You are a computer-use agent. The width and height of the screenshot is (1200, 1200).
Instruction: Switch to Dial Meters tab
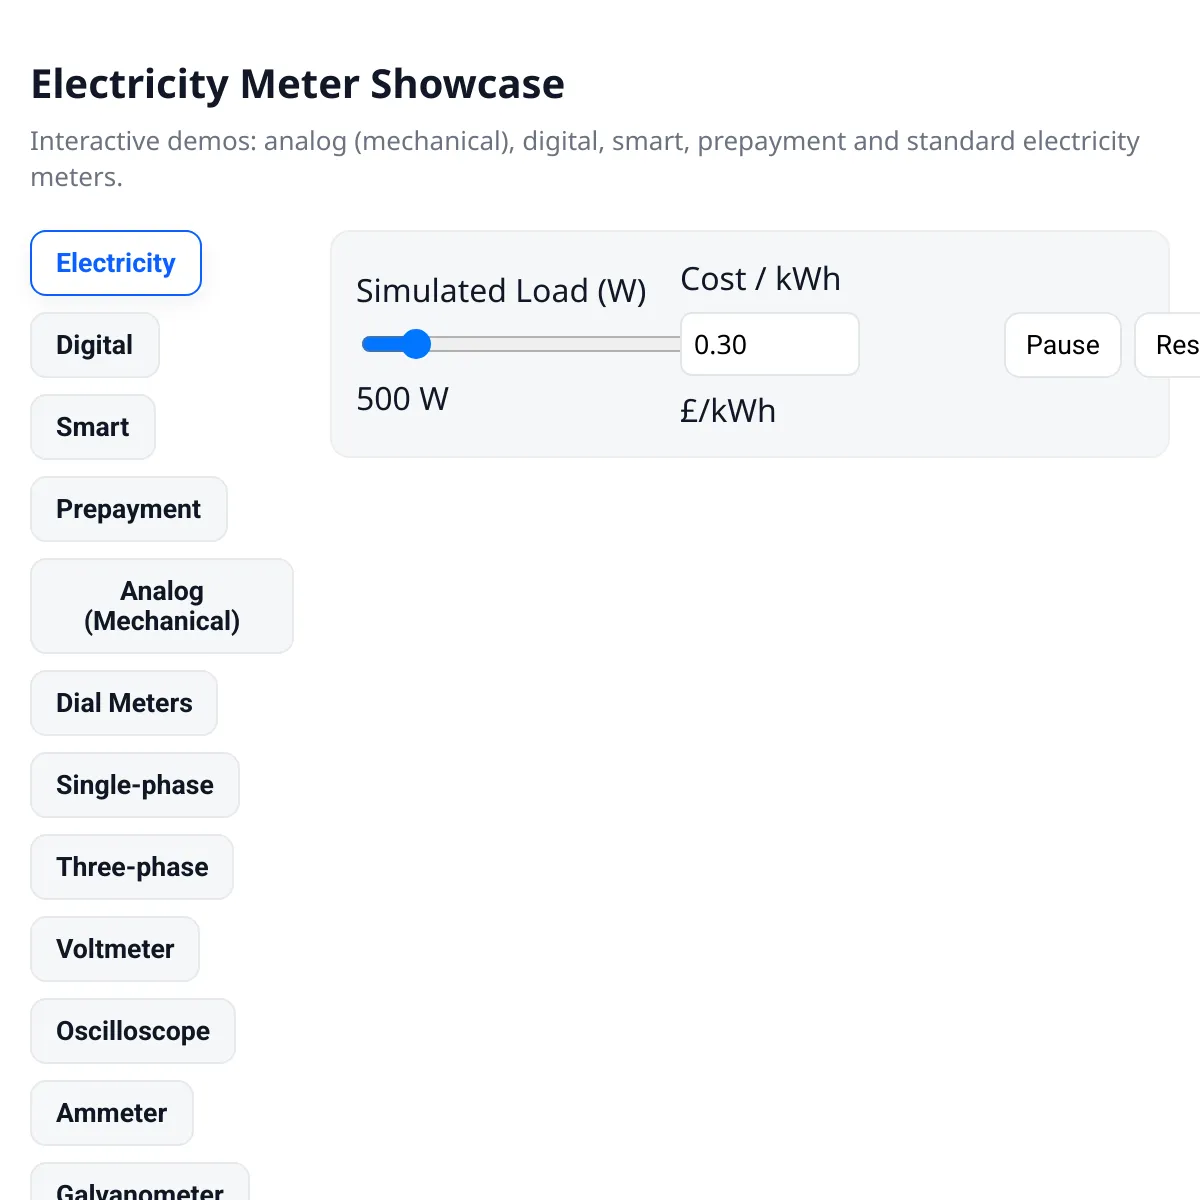124,703
